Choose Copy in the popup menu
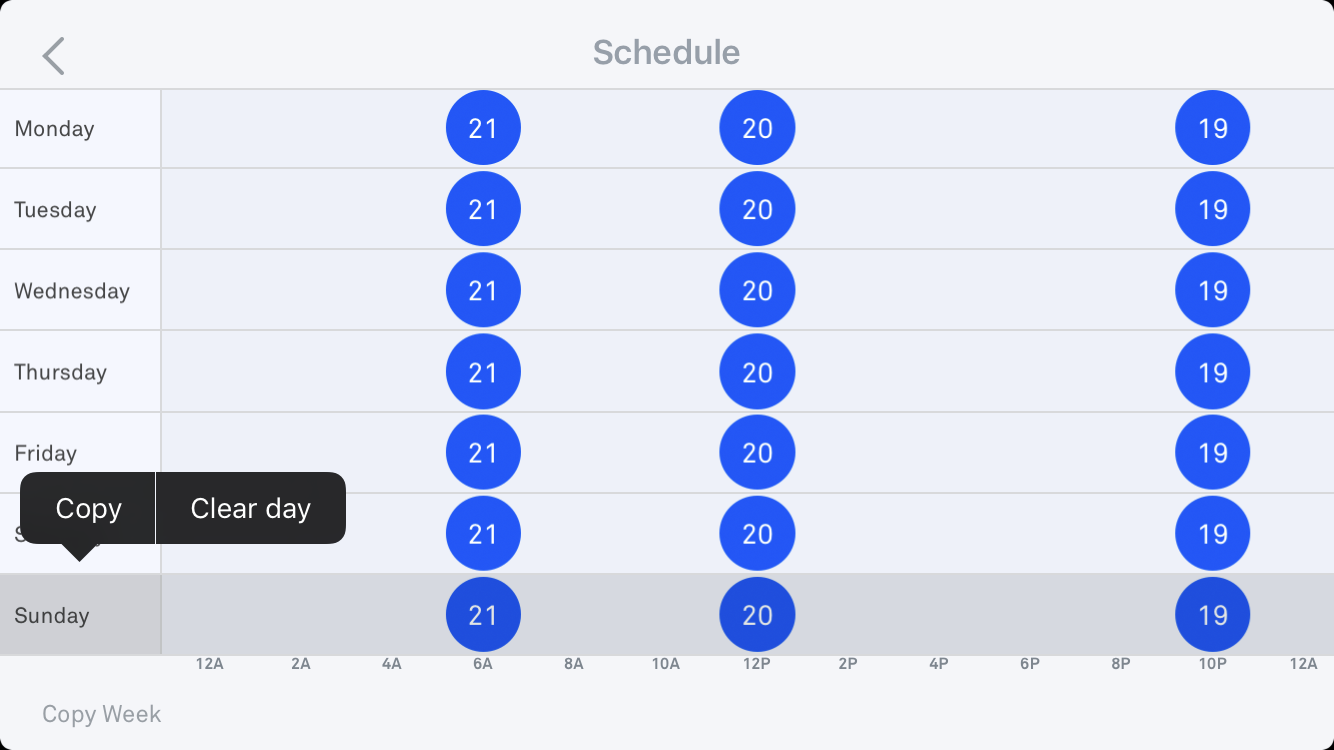Image resolution: width=1334 pixels, height=750 pixels. tap(88, 508)
